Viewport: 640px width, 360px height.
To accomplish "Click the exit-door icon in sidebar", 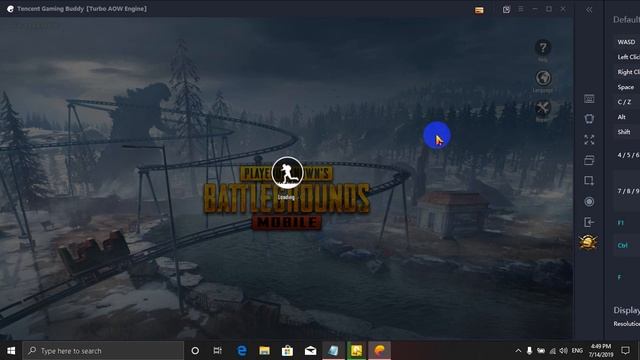I will (589, 222).
